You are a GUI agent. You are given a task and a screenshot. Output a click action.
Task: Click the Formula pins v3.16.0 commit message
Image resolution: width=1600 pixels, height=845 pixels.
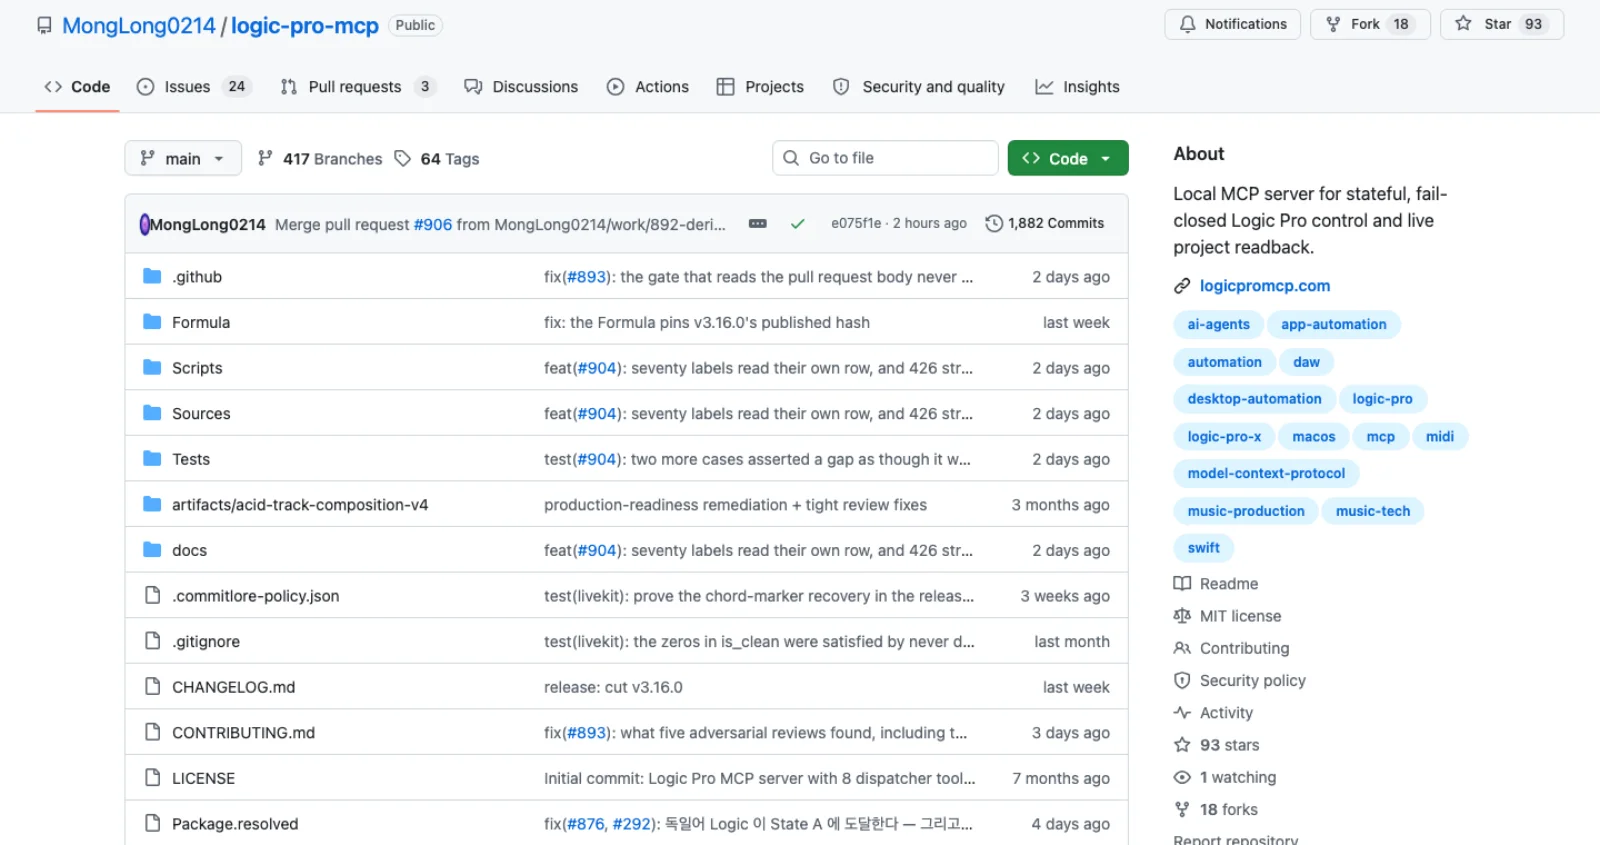click(x=707, y=322)
